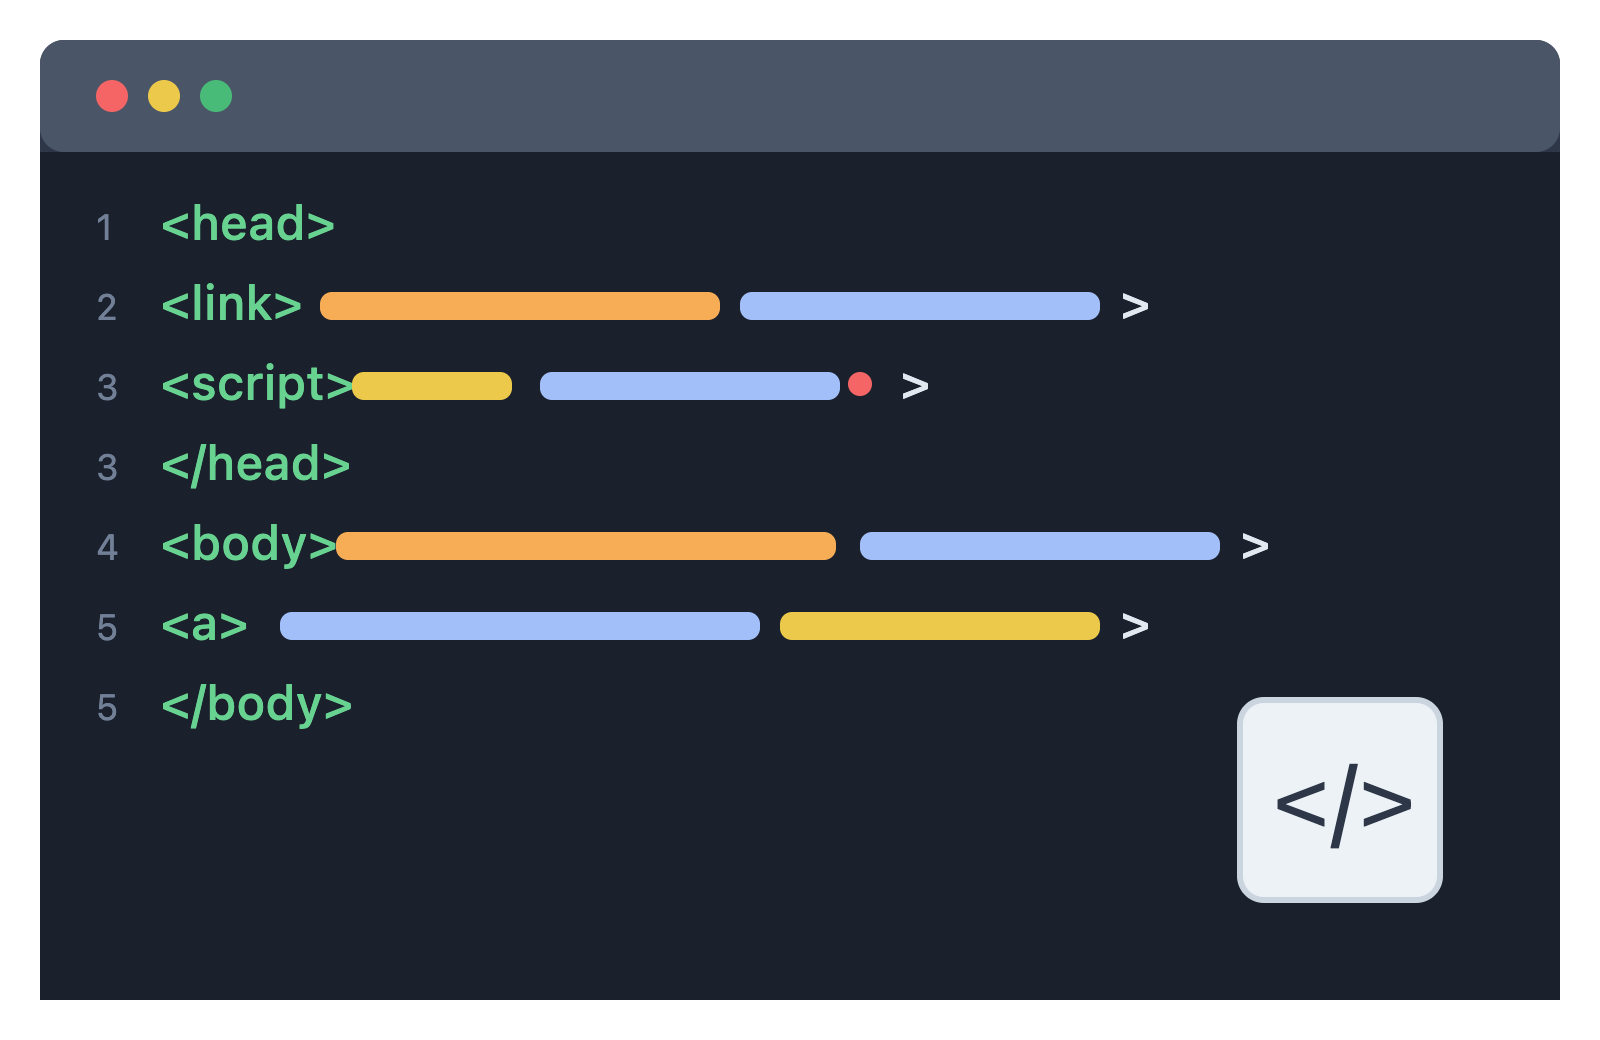Click the orange bar on the link line
This screenshot has width=1600, height=1040.
(520, 306)
